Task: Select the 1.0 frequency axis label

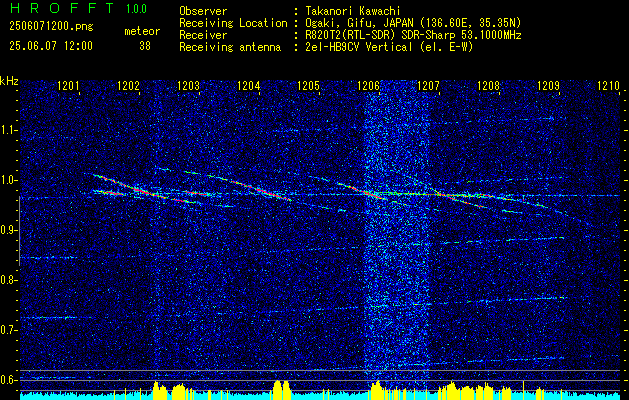Action: coord(8,180)
